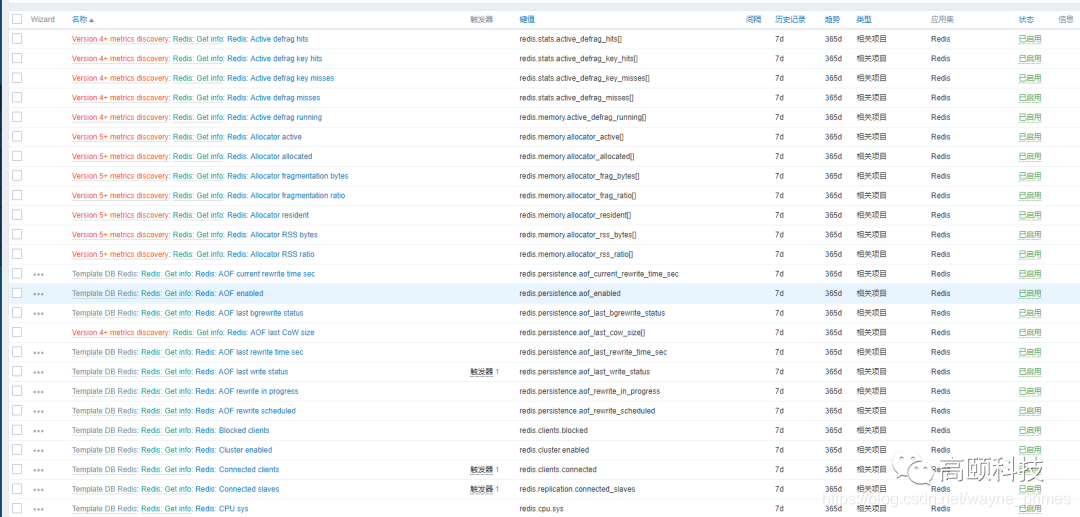
Task: Sort by the 键值 column header
Action: [x=527, y=20]
